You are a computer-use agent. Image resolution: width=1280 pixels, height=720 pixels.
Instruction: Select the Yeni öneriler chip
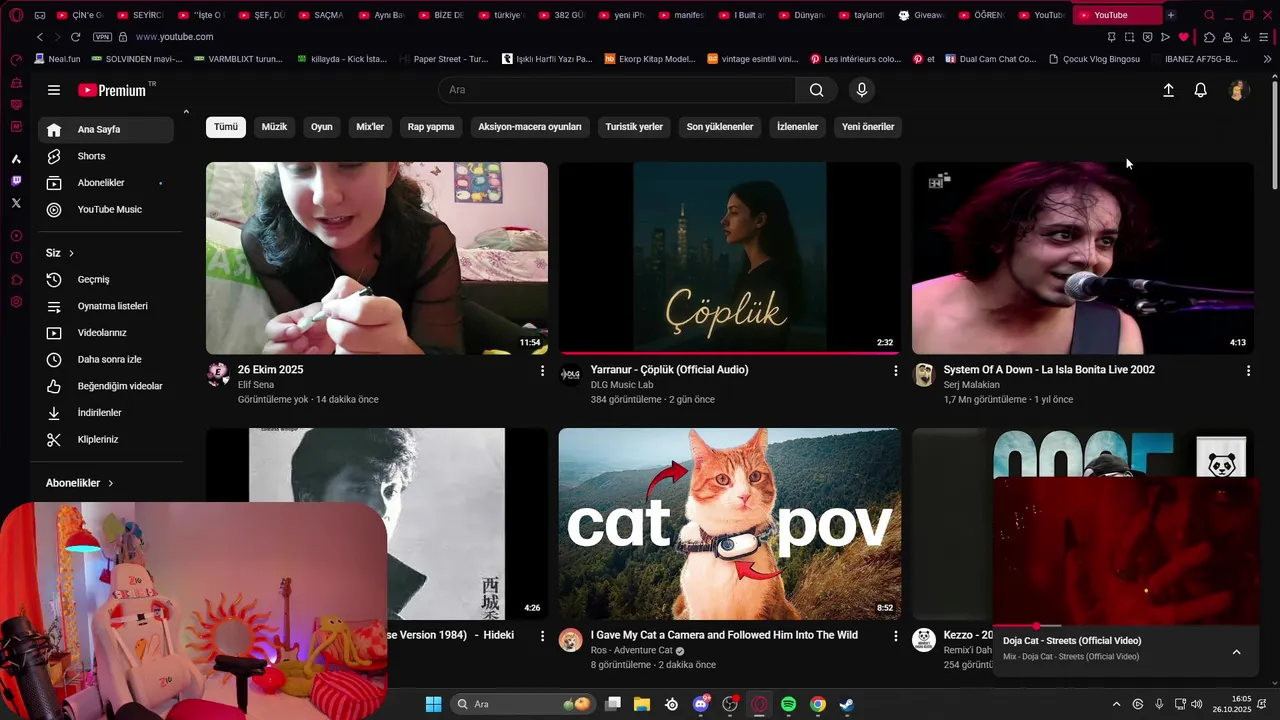coord(868,127)
